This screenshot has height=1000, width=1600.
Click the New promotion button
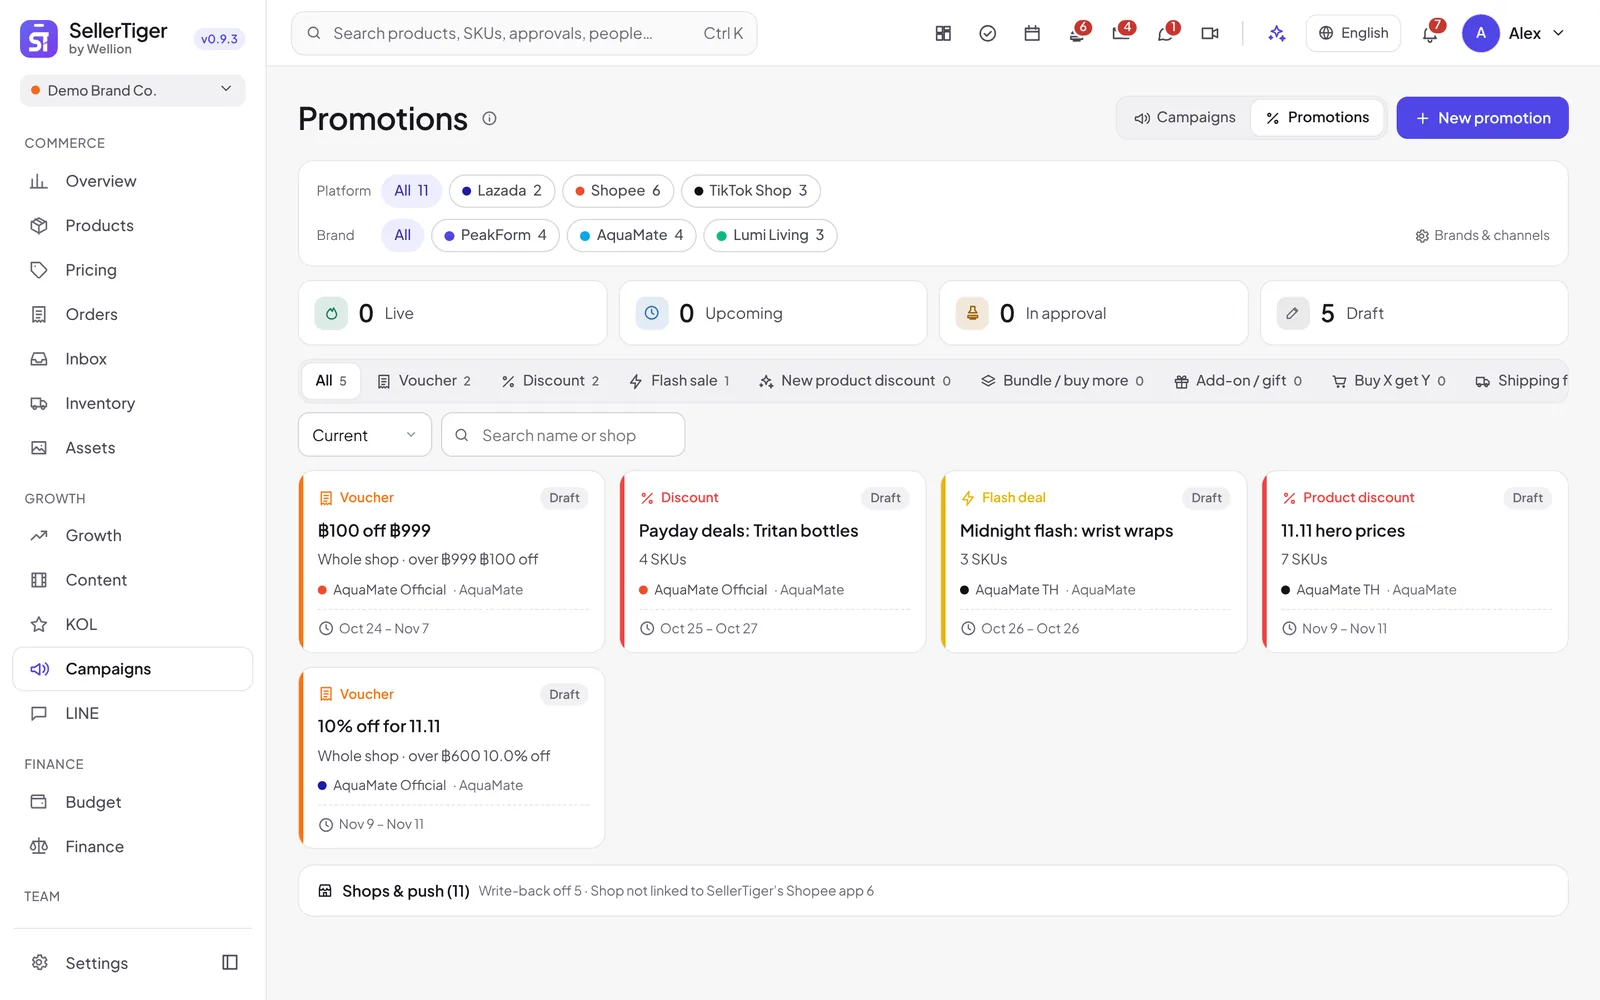tap(1482, 118)
